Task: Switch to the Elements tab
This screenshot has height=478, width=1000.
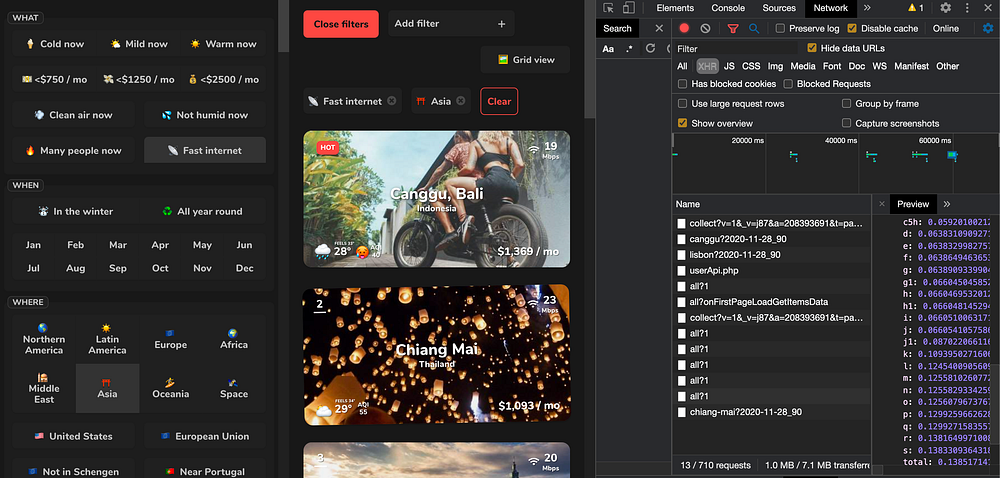Action: (675, 8)
